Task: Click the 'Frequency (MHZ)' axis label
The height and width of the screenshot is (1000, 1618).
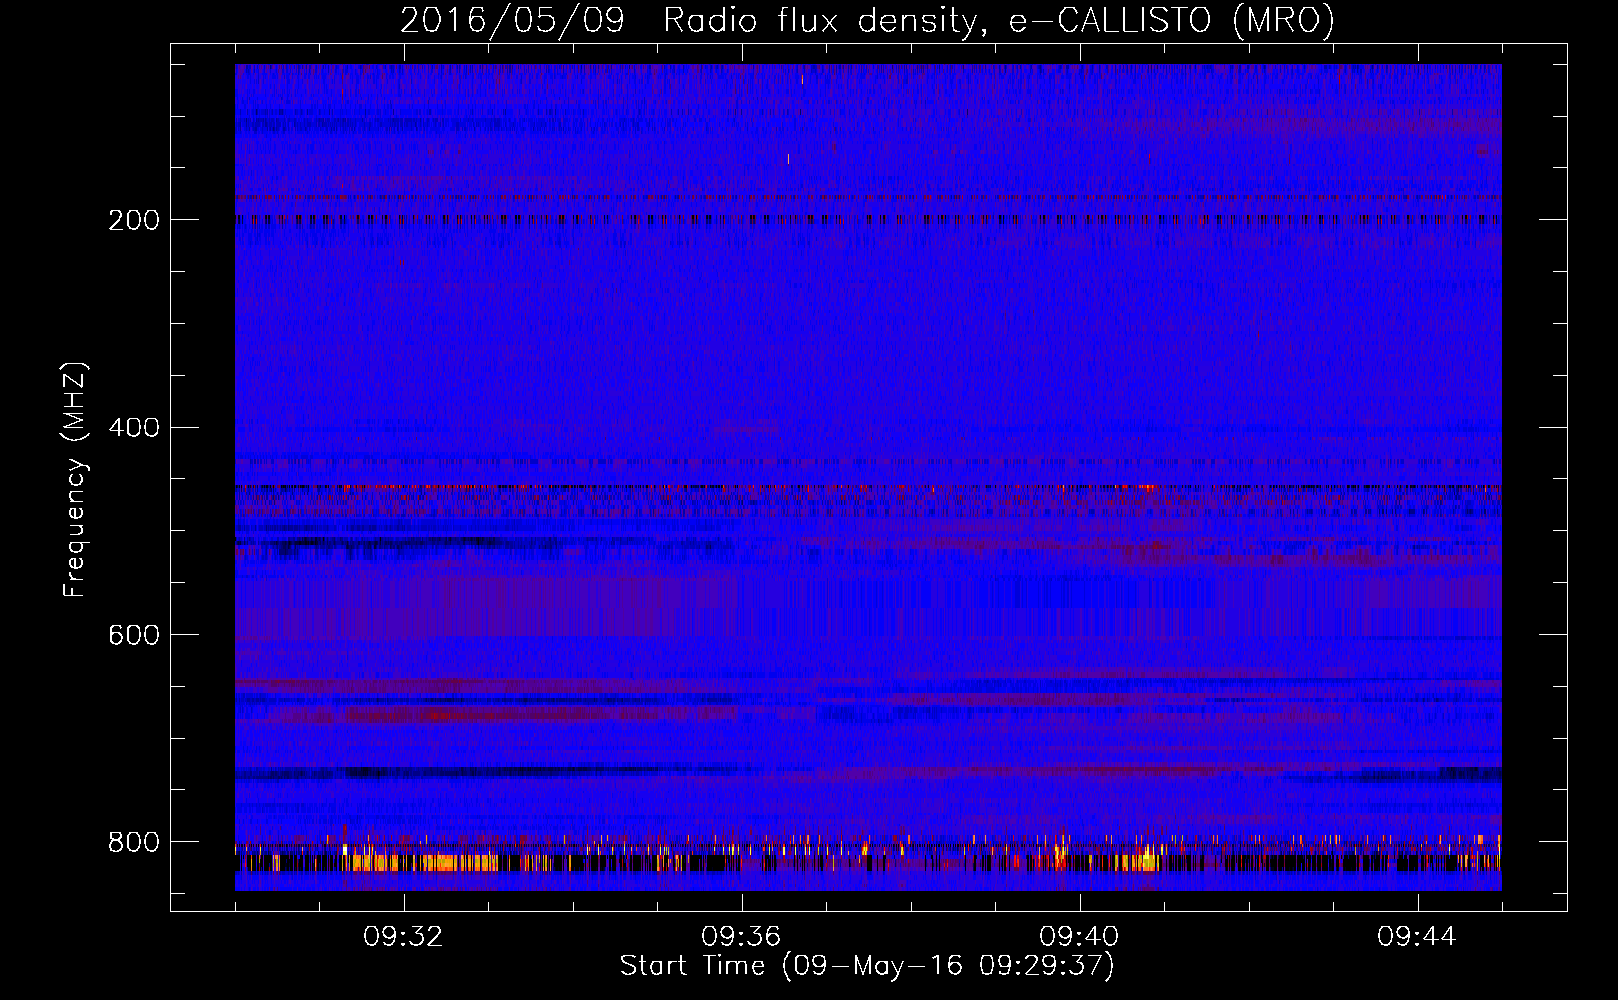Action: (75, 479)
